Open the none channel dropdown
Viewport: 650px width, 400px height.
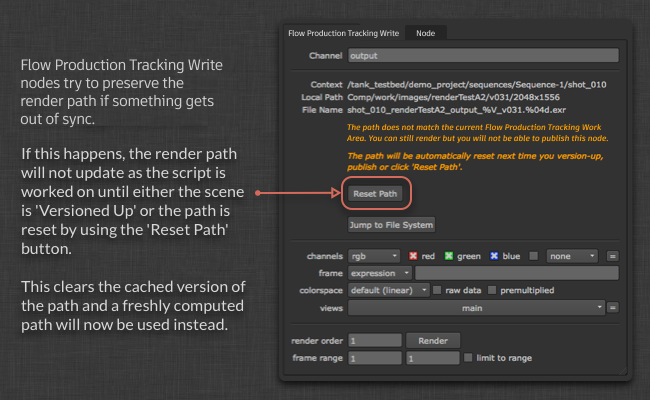(572, 256)
